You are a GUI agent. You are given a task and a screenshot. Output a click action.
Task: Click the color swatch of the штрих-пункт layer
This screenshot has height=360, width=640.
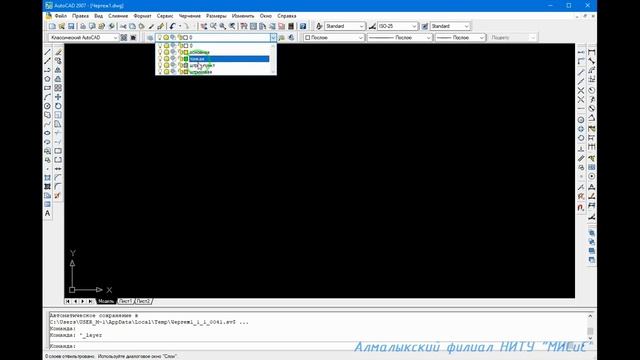[x=186, y=65]
